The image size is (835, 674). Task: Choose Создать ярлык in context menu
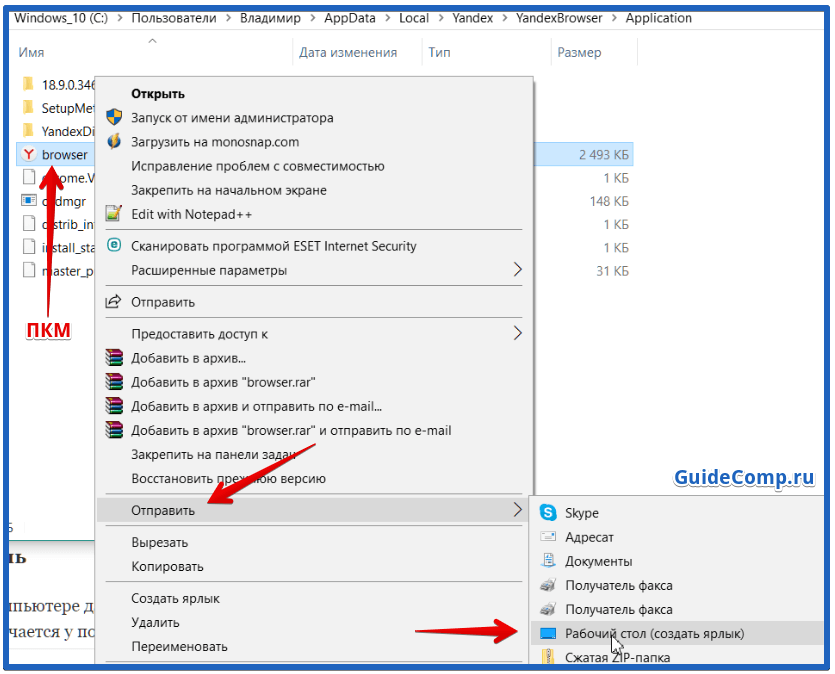tap(314, 598)
